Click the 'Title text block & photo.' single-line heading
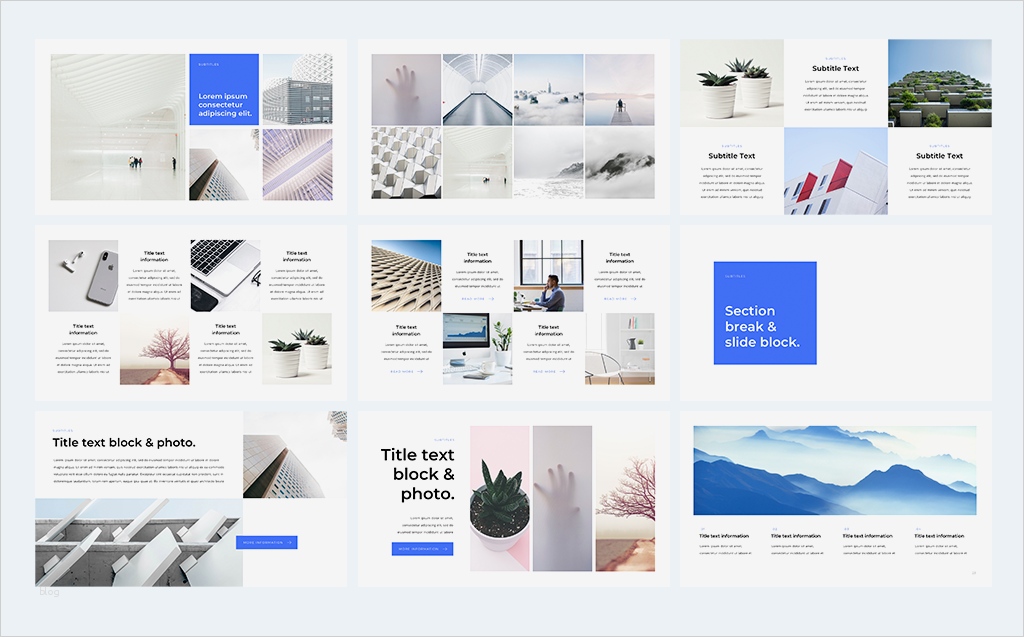Viewport: 1024px width, 637px height. (x=124, y=442)
